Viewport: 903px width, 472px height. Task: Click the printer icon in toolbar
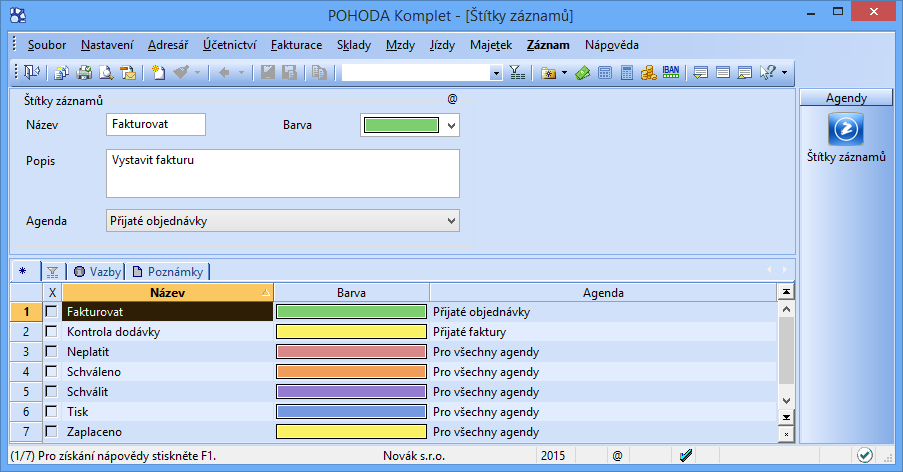coord(84,73)
